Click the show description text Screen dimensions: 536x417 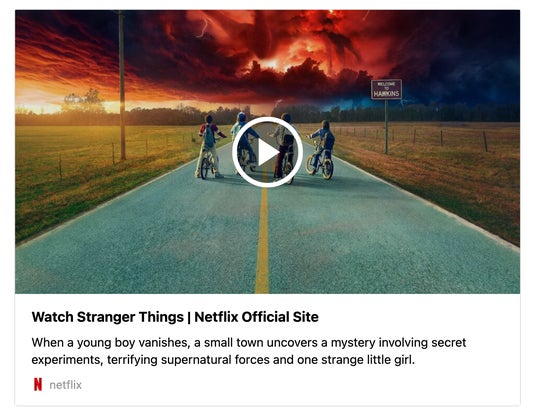[249, 351]
